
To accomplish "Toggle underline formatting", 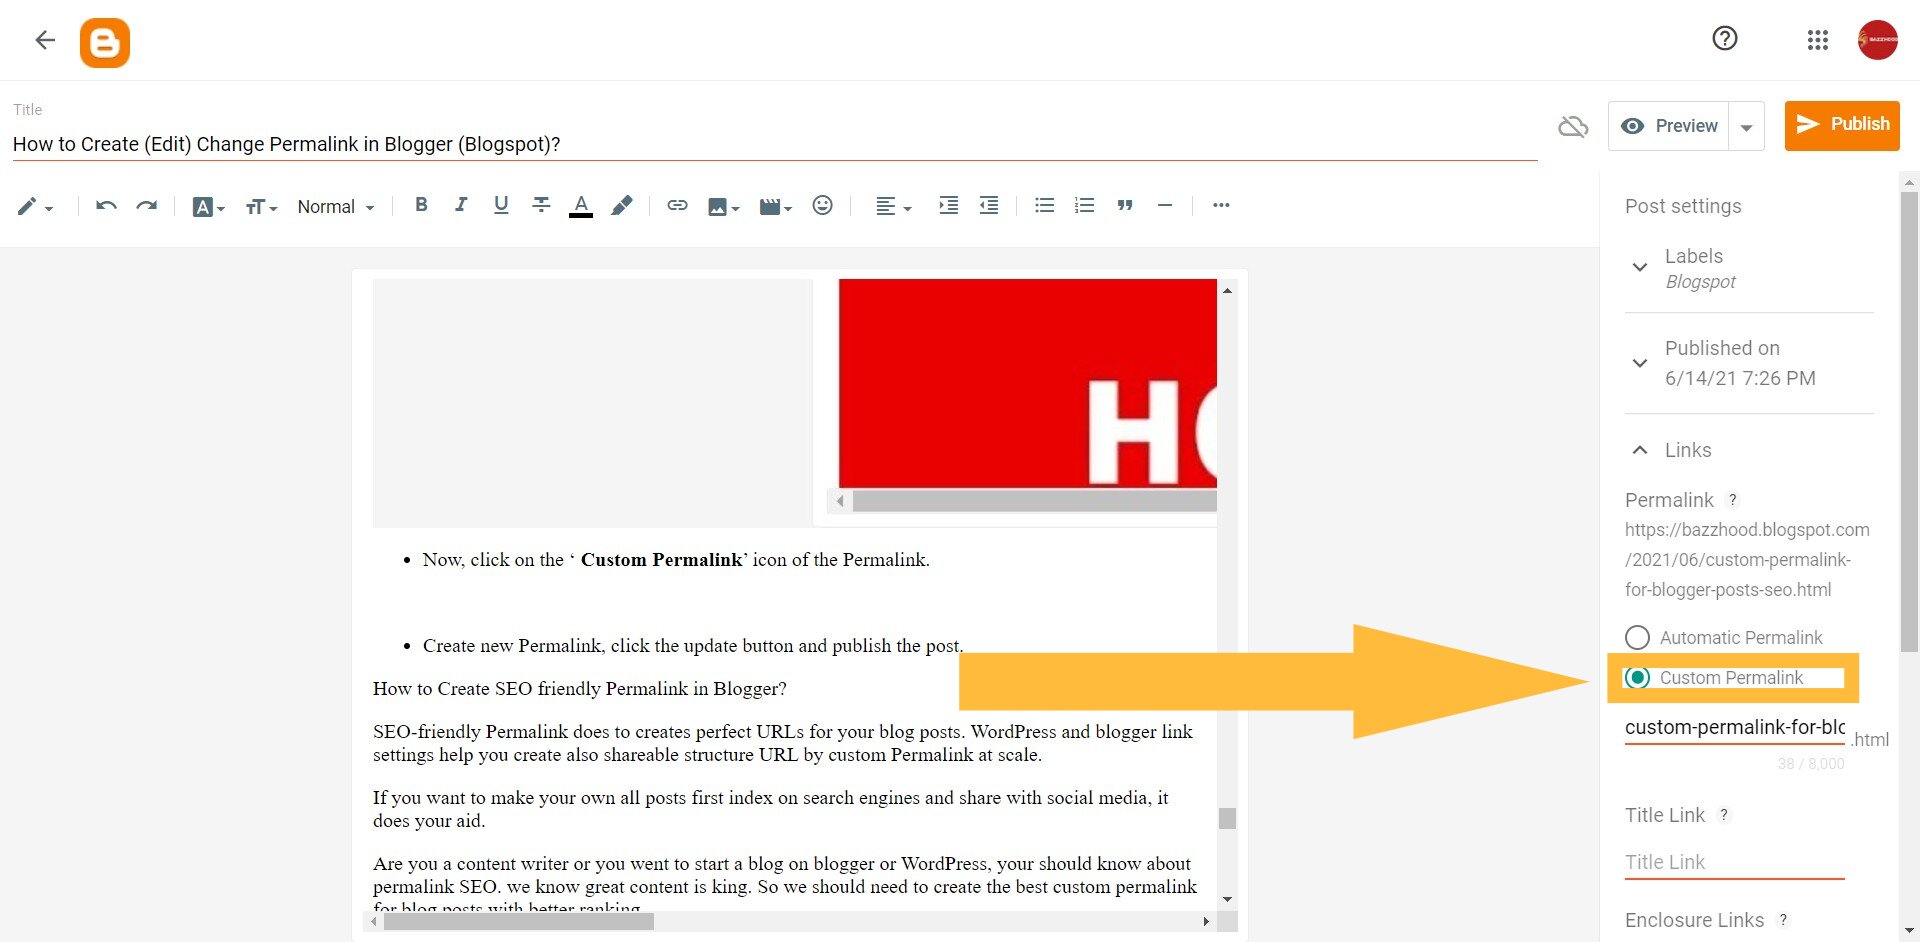I will (501, 205).
